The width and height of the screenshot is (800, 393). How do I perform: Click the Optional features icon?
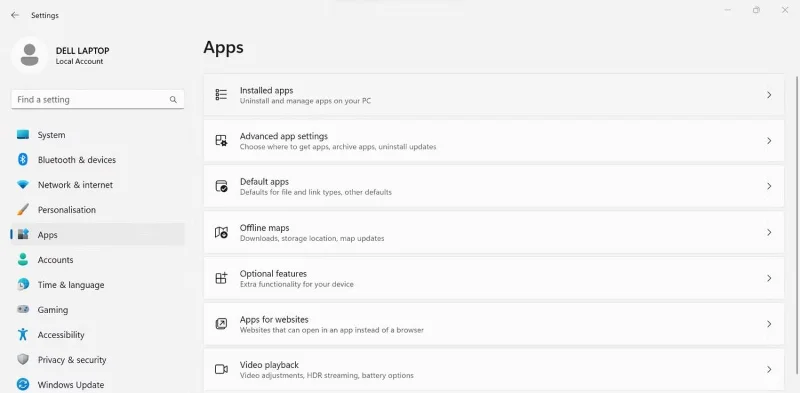[221, 278]
